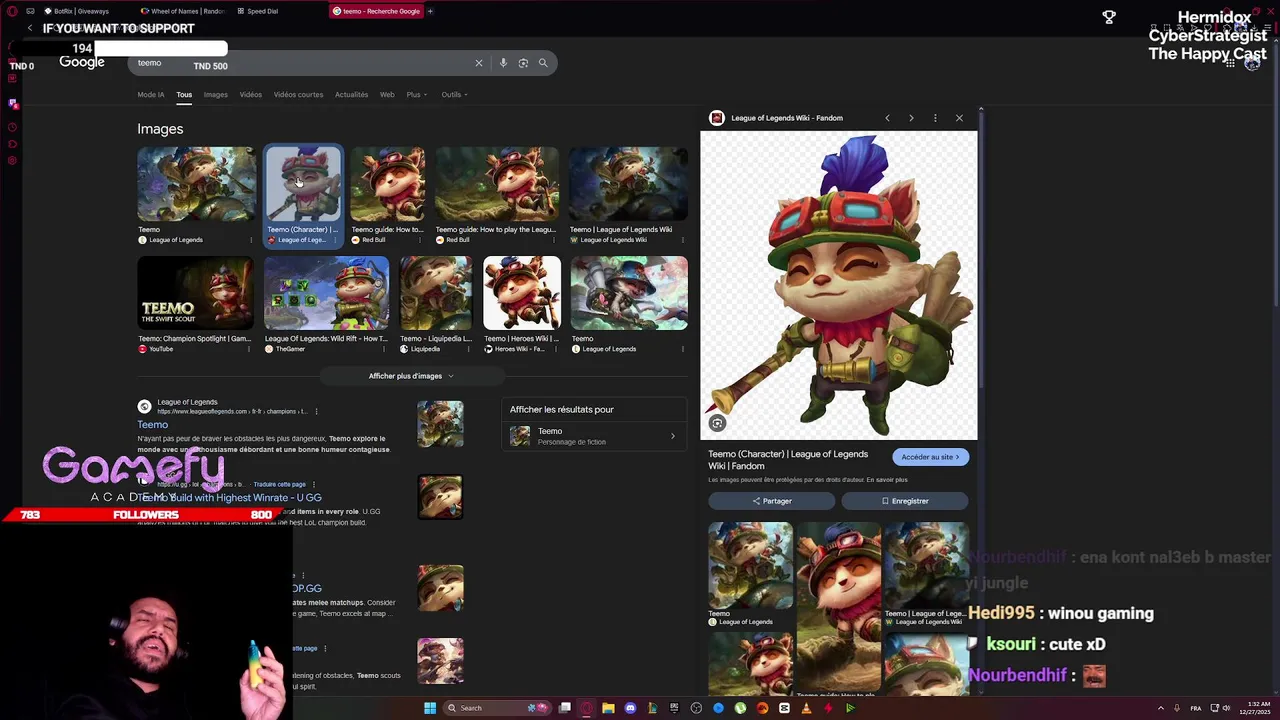Click the Partager share button
1280x720 pixels.
point(772,501)
